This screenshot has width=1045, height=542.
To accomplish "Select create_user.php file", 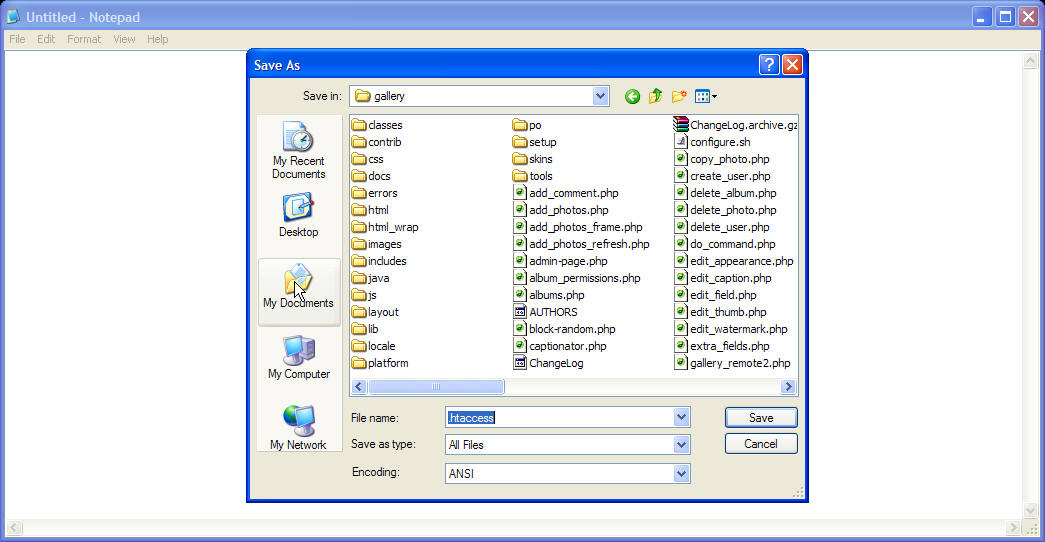I will coord(722,176).
